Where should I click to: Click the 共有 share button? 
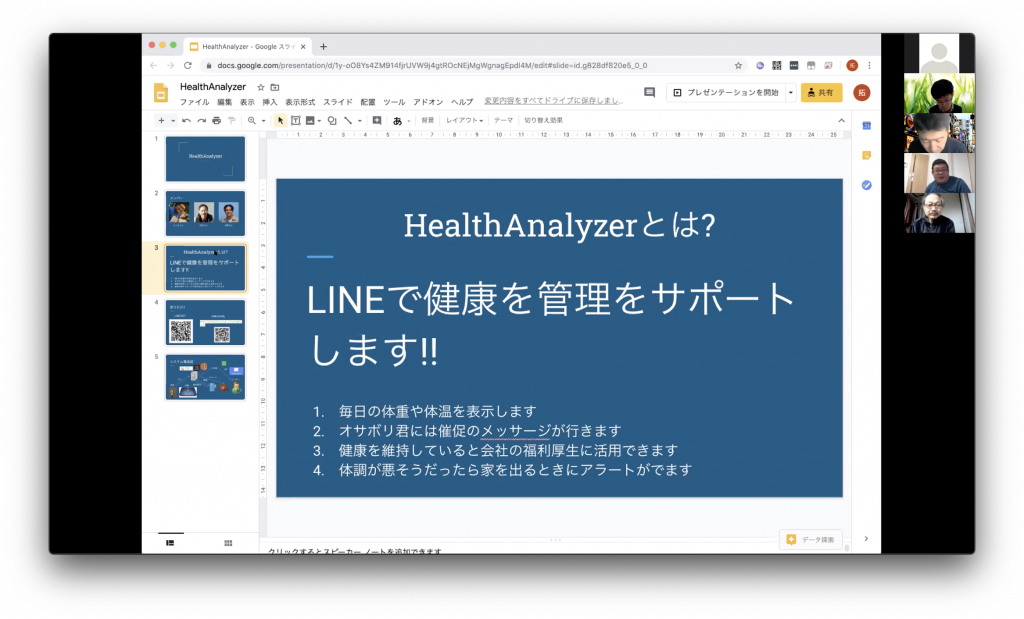pyautogui.click(x=821, y=93)
